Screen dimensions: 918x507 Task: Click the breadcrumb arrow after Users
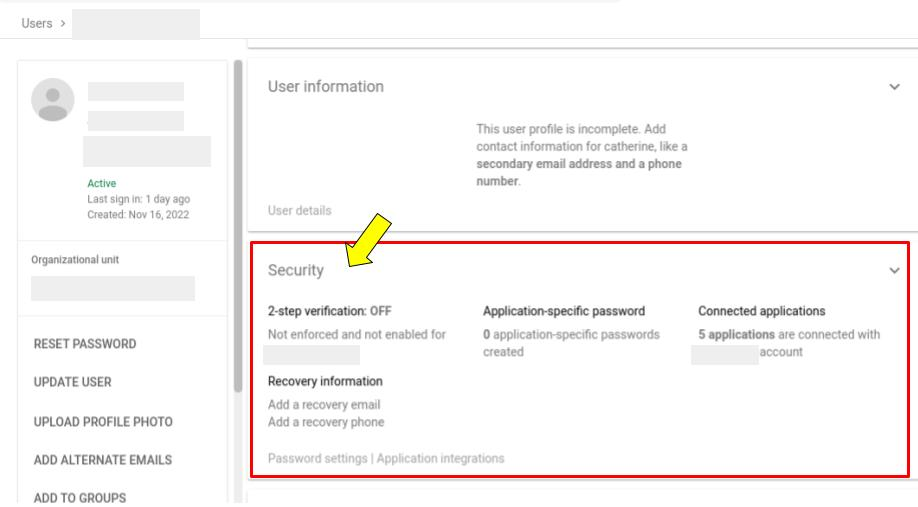pyautogui.click(x=63, y=23)
